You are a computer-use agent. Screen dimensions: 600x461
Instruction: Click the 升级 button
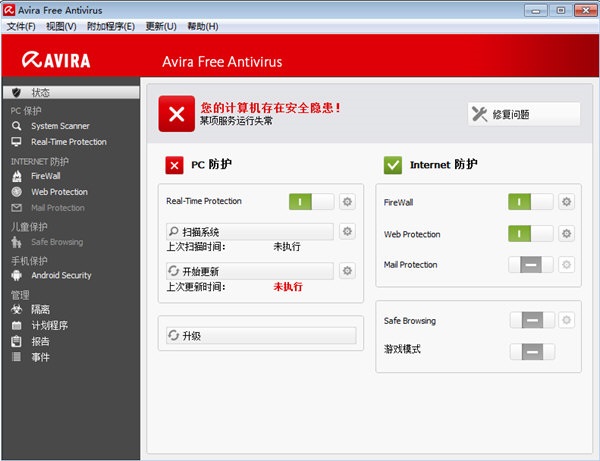tap(261, 336)
